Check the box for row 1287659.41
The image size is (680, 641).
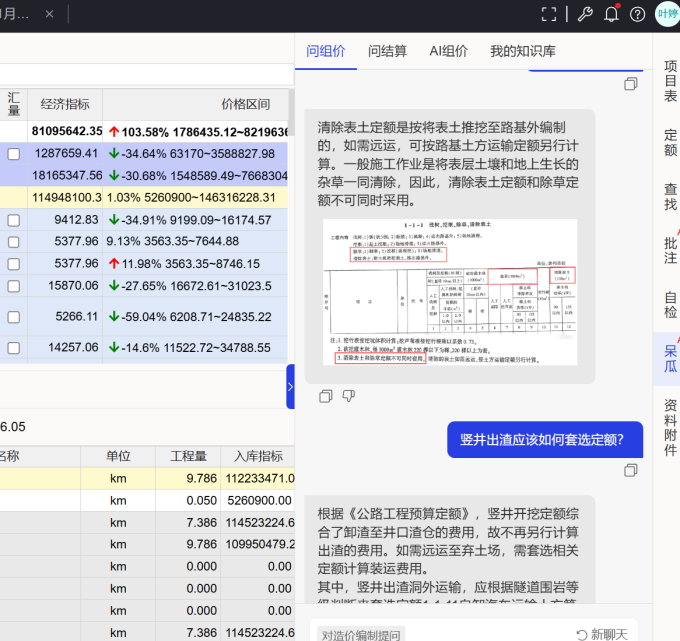pyautogui.click(x=14, y=154)
